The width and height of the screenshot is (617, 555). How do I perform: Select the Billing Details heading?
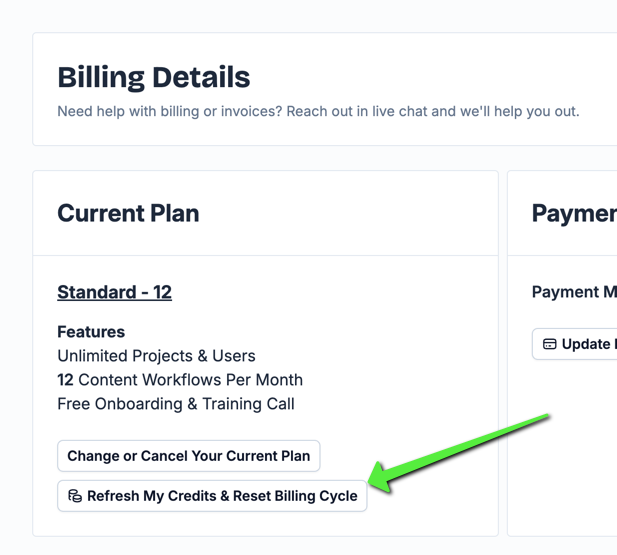(154, 77)
